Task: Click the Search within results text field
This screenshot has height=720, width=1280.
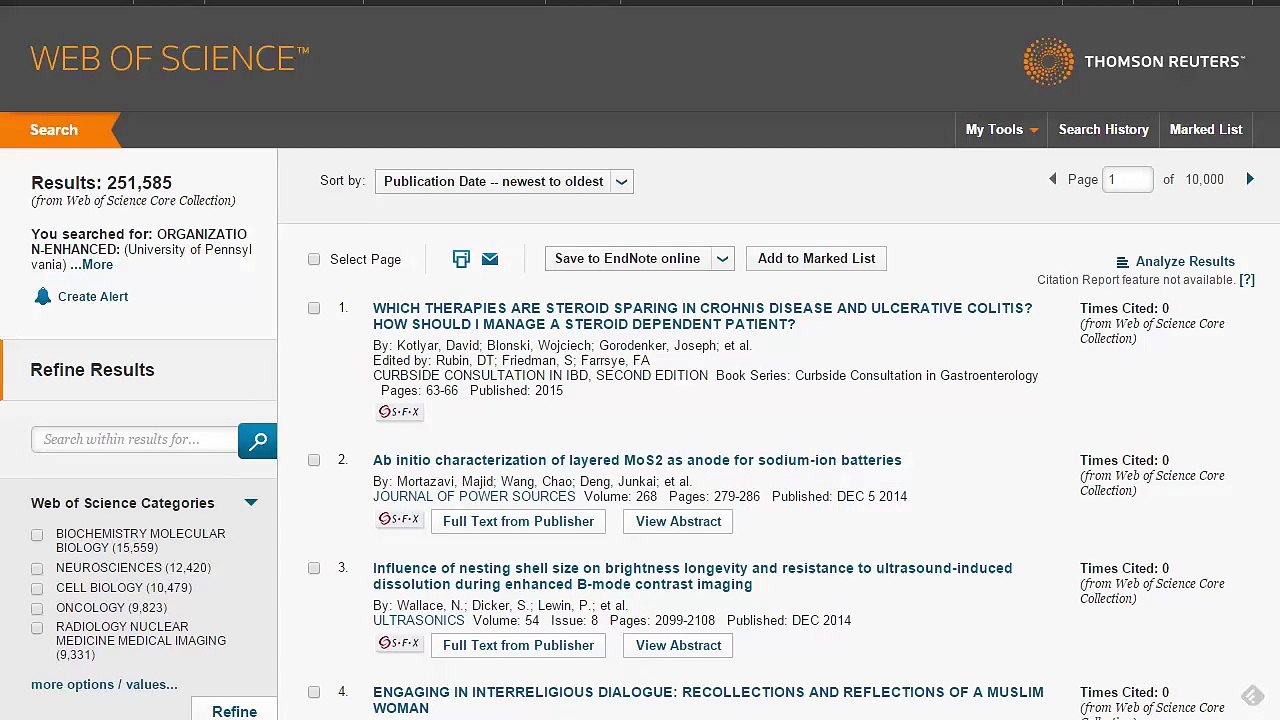Action: coord(135,440)
